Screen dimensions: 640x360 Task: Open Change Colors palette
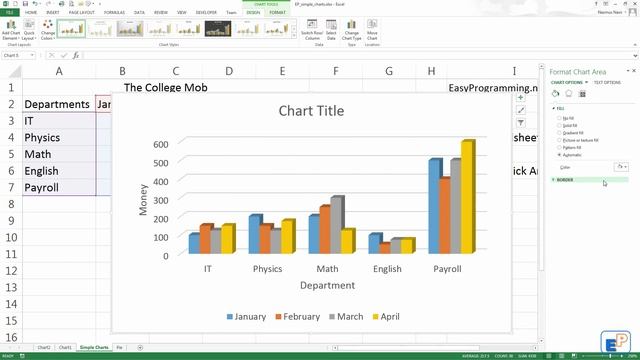[x=48, y=30]
